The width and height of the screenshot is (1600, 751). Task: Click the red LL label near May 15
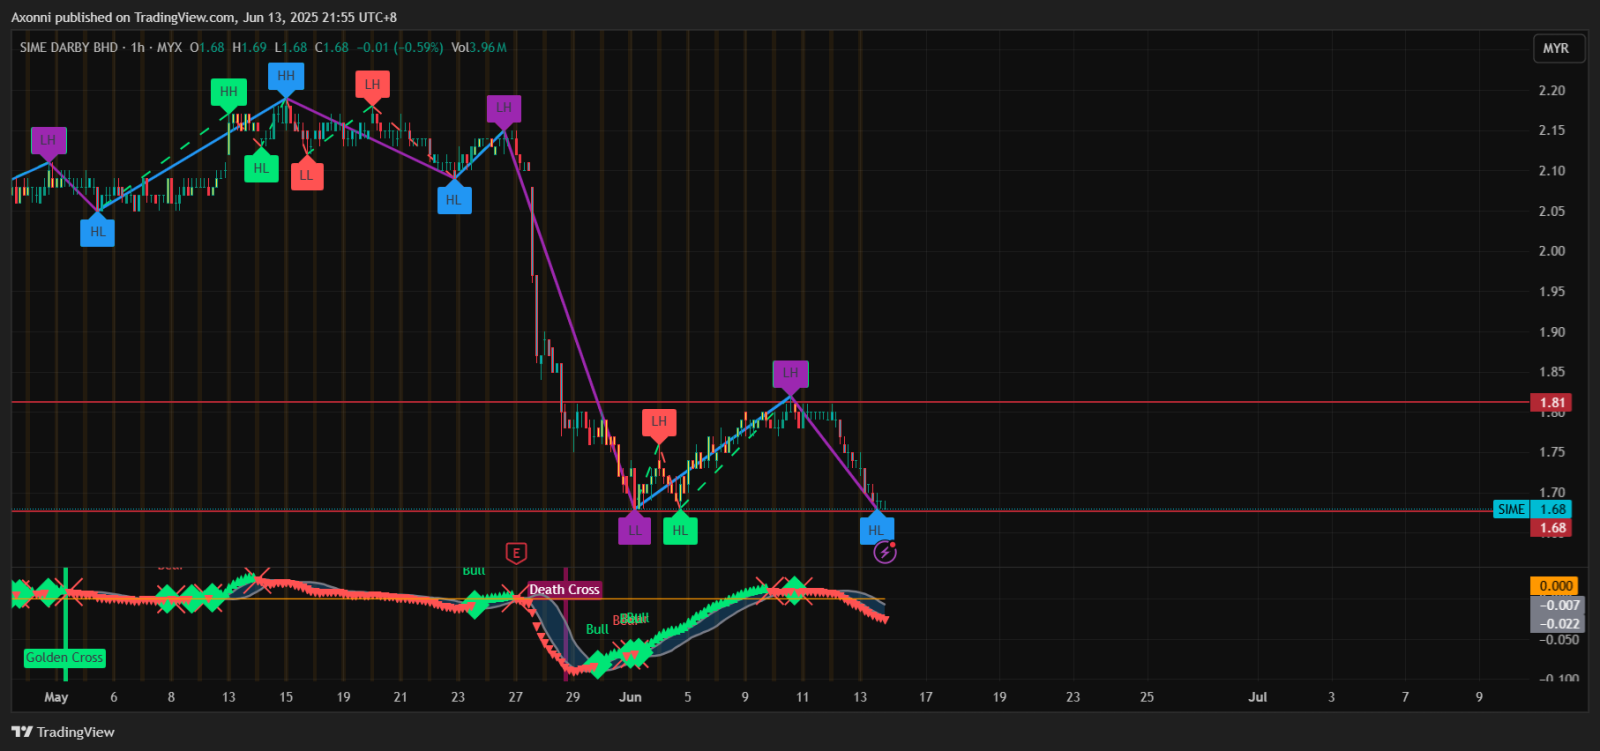pos(307,175)
